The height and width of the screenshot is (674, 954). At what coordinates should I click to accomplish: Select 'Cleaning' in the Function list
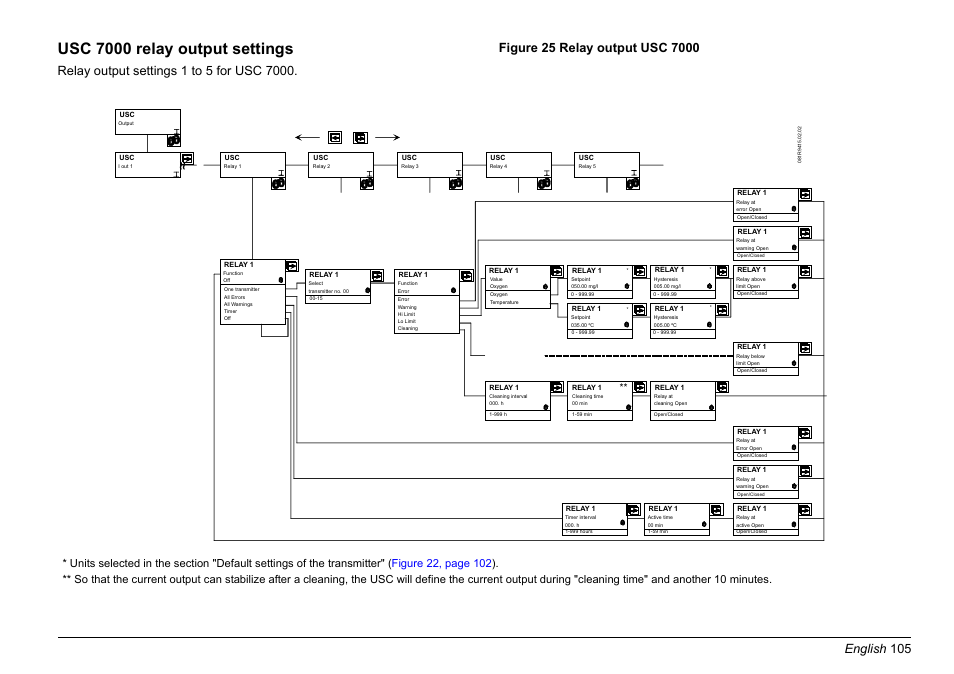point(408,328)
